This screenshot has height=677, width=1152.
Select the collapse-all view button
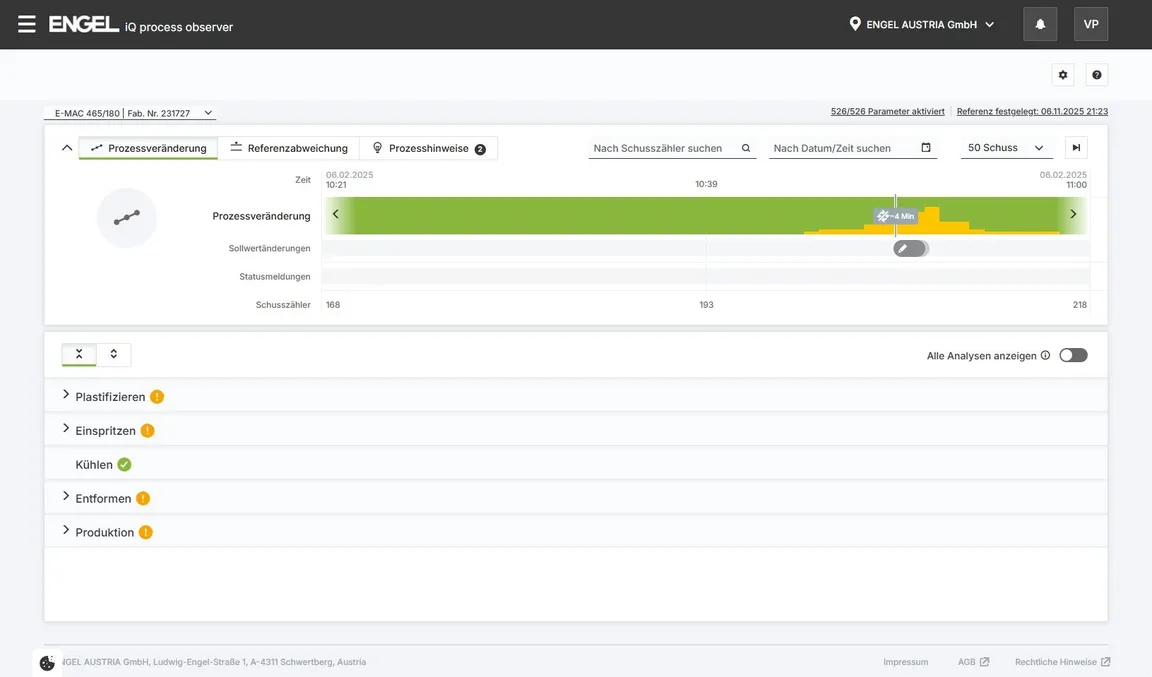pyautogui.click(x=79, y=354)
